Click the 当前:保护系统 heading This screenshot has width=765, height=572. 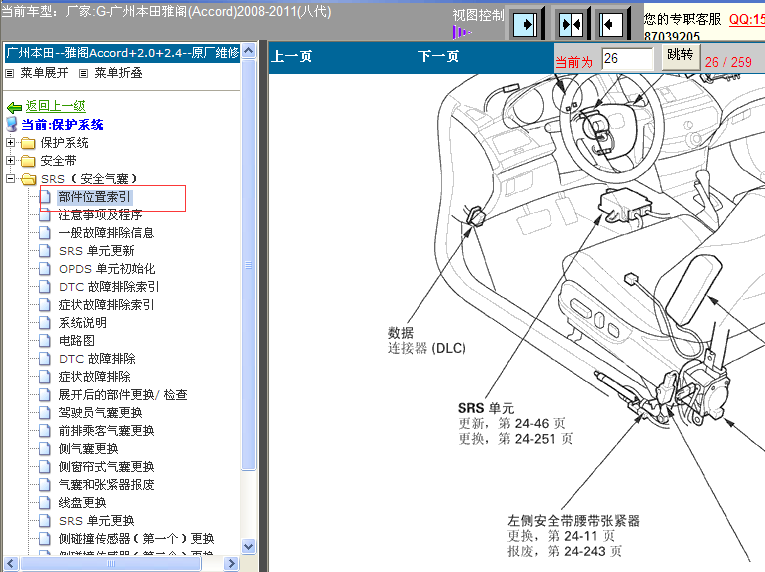click(x=62, y=125)
